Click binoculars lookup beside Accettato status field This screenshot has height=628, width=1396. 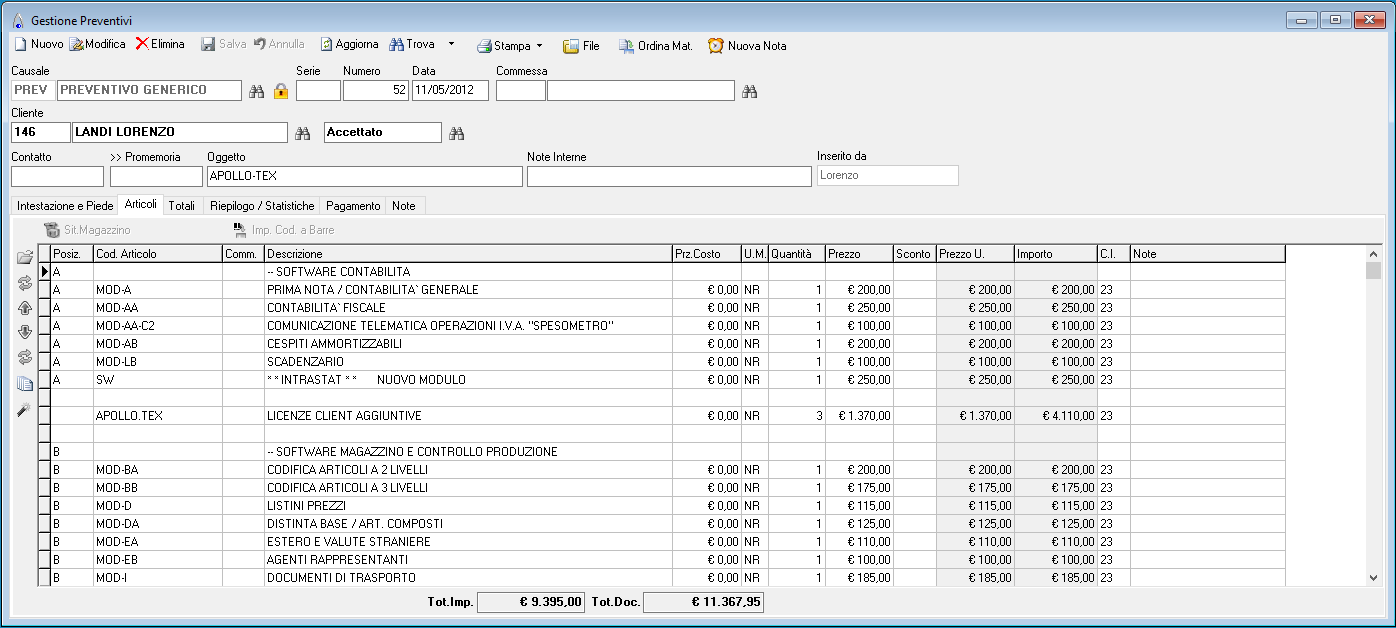pyautogui.click(x=457, y=133)
